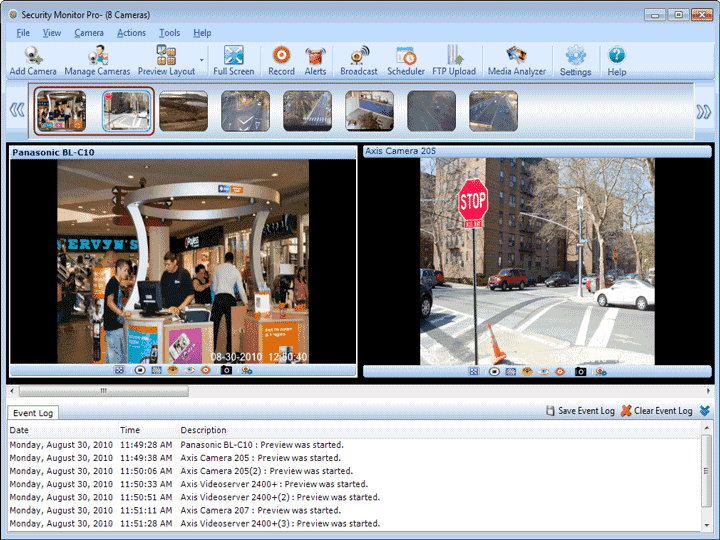Click Save Event Log
Viewport: 720px width, 540px height.
580,411
